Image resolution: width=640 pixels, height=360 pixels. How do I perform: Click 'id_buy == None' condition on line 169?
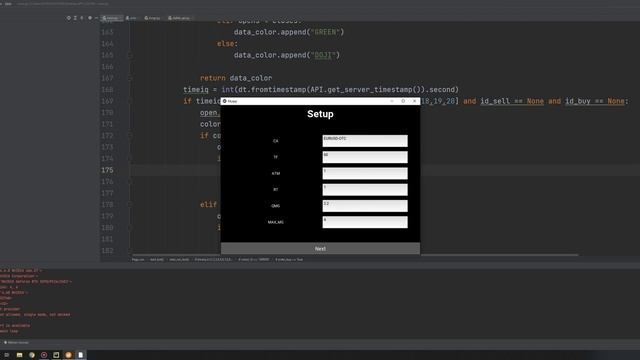pos(594,101)
